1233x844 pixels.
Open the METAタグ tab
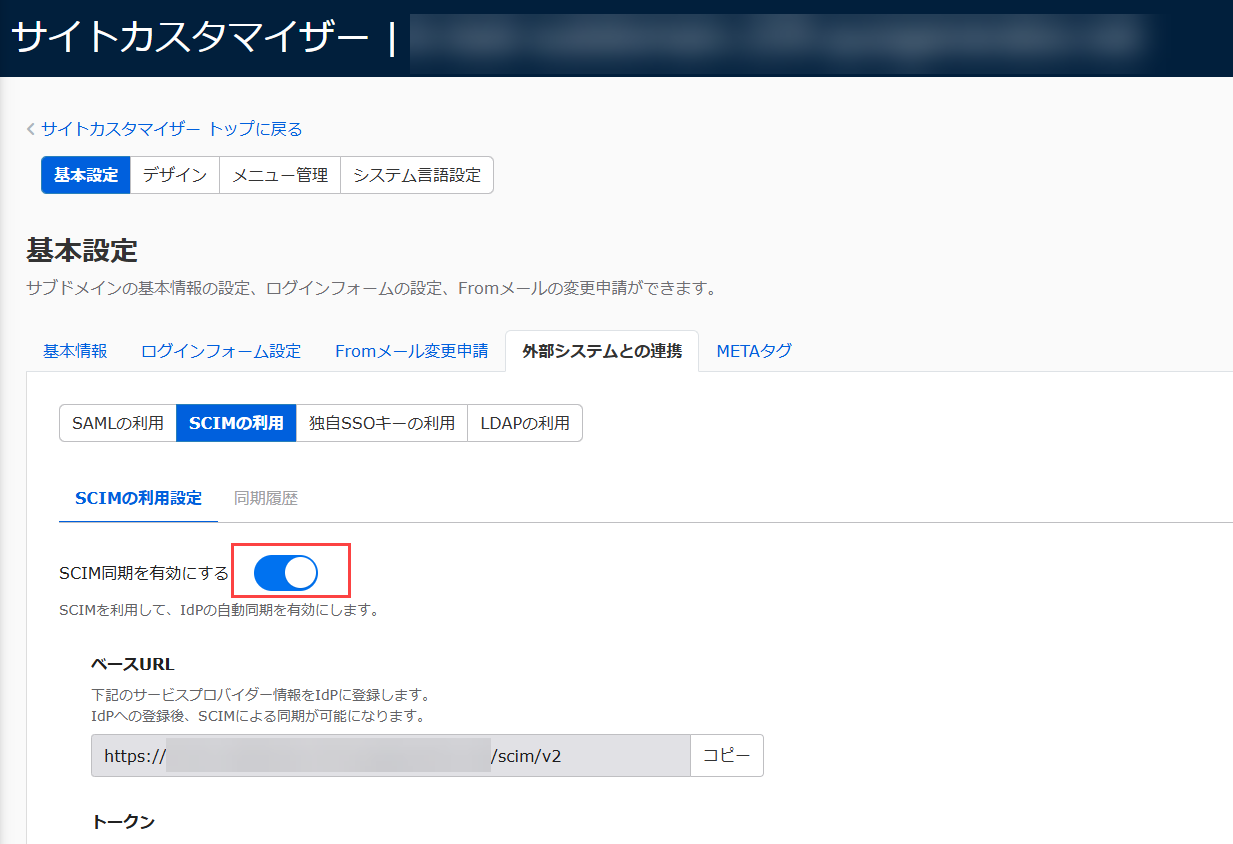click(754, 351)
